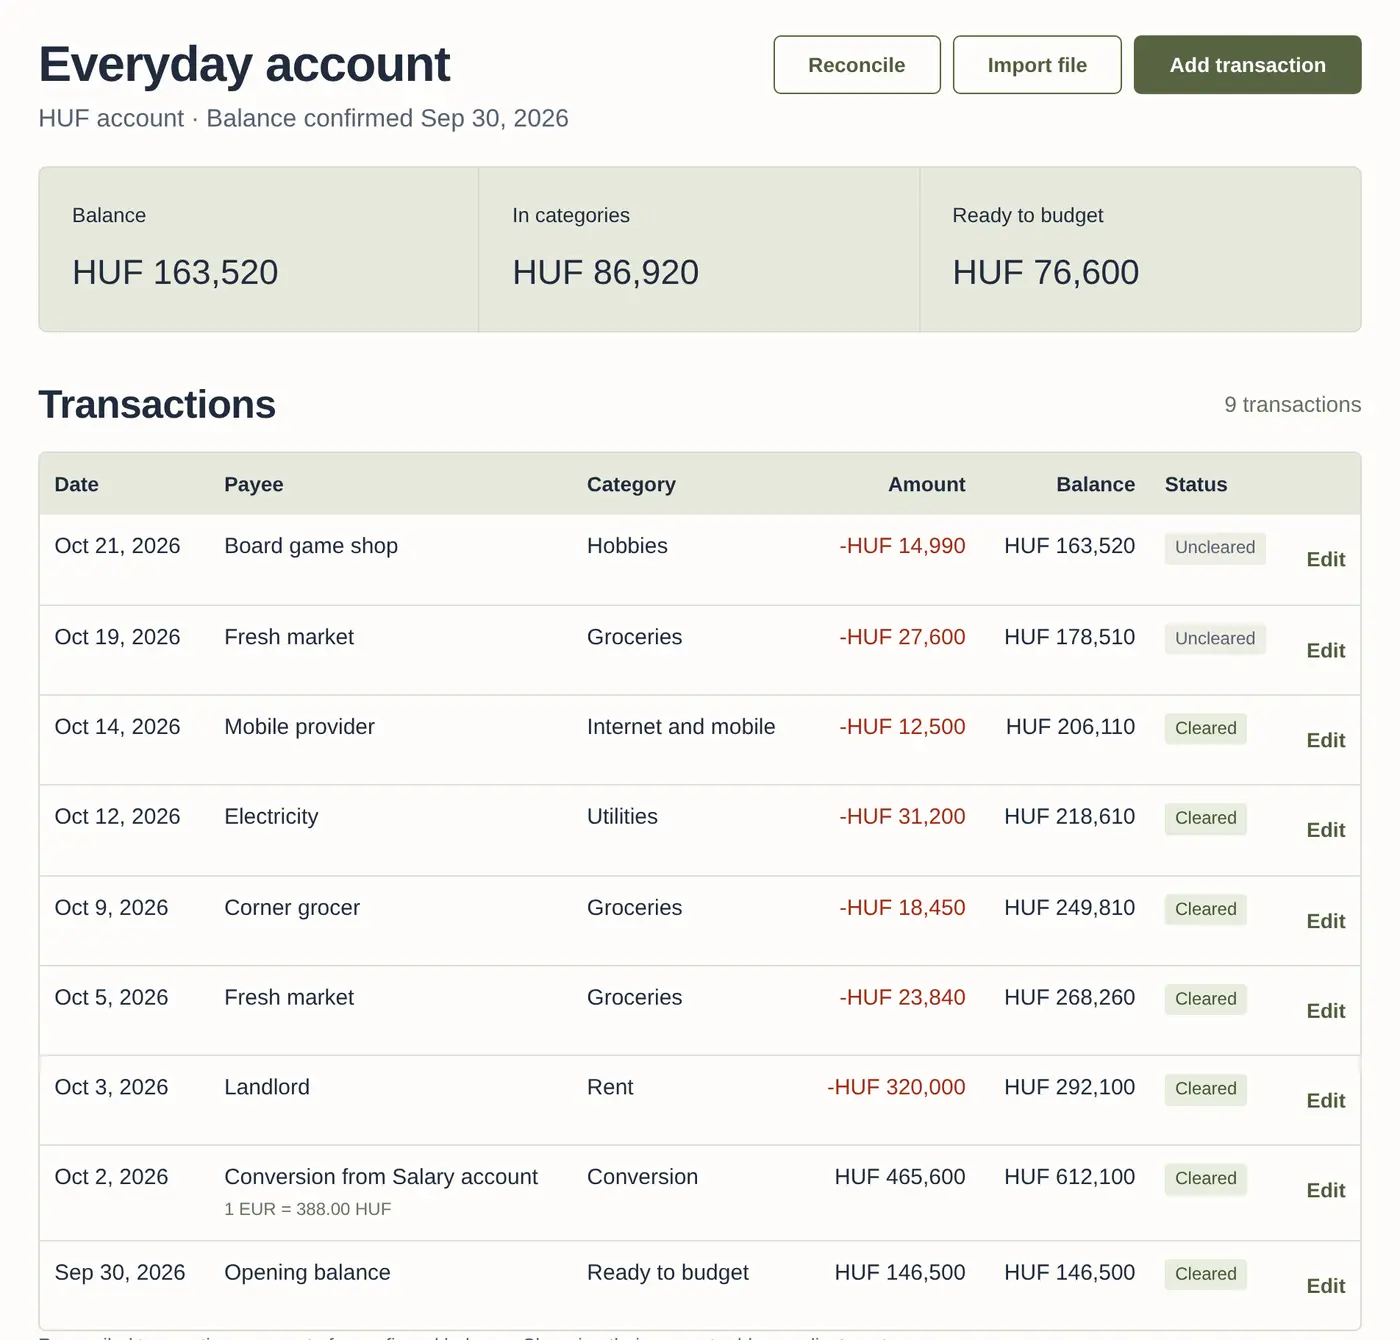This screenshot has height=1340, width=1400.
Task: Edit the Electricity transaction
Action: [1326, 831]
